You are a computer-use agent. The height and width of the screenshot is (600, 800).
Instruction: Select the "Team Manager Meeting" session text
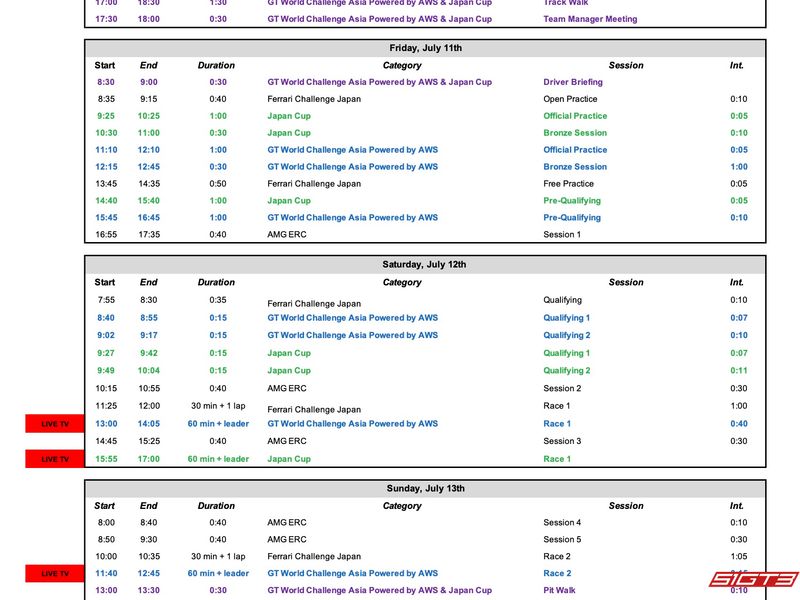pyautogui.click(x=590, y=19)
